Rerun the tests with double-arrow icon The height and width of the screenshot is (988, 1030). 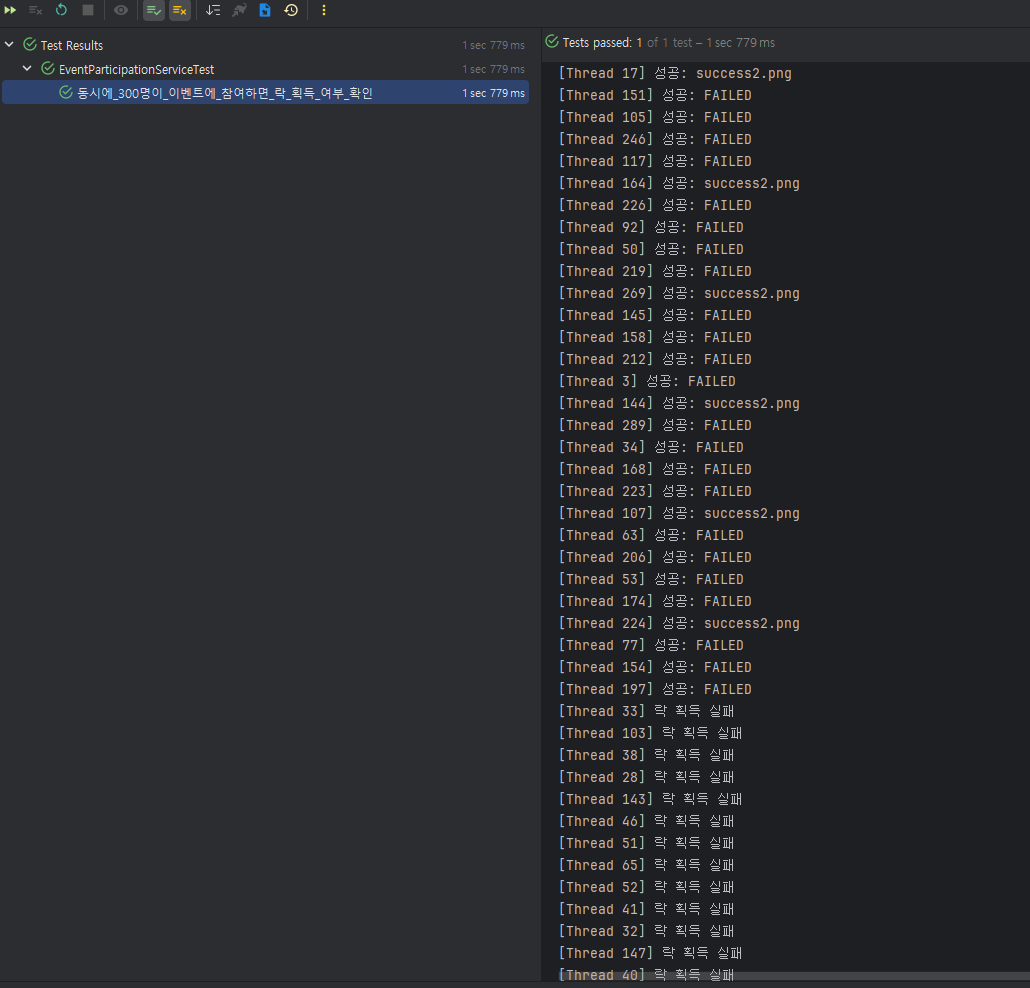click(10, 11)
